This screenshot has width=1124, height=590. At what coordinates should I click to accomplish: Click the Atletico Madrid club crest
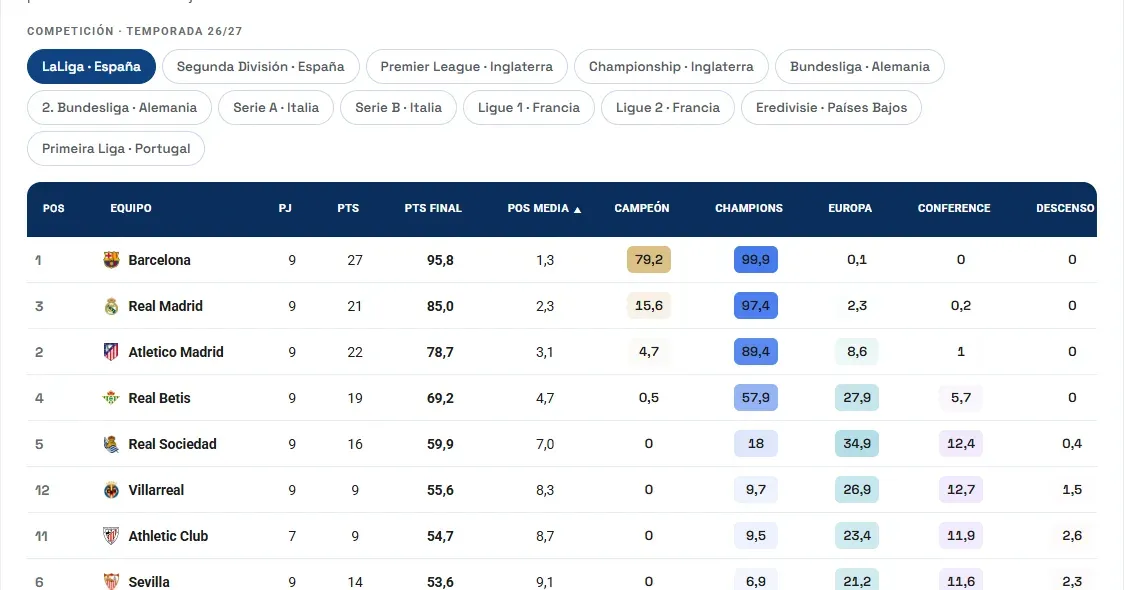click(x=111, y=352)
